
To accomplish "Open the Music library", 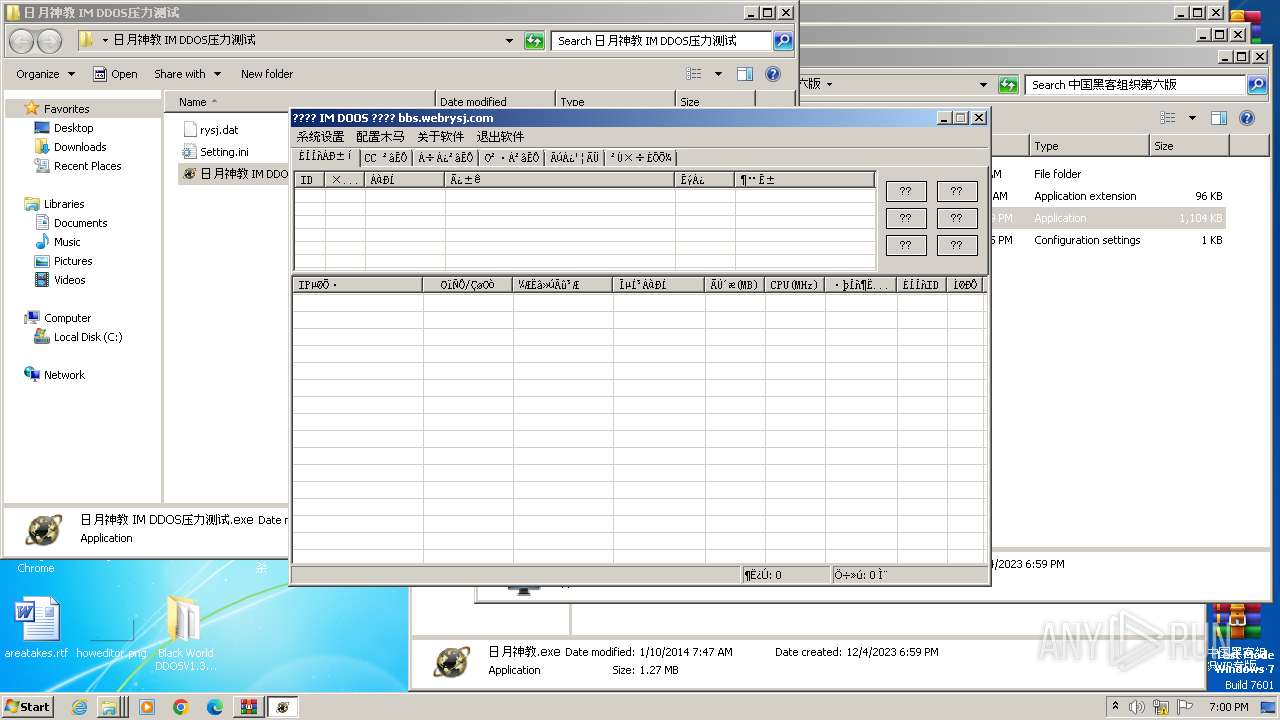I will click(67, 242).
